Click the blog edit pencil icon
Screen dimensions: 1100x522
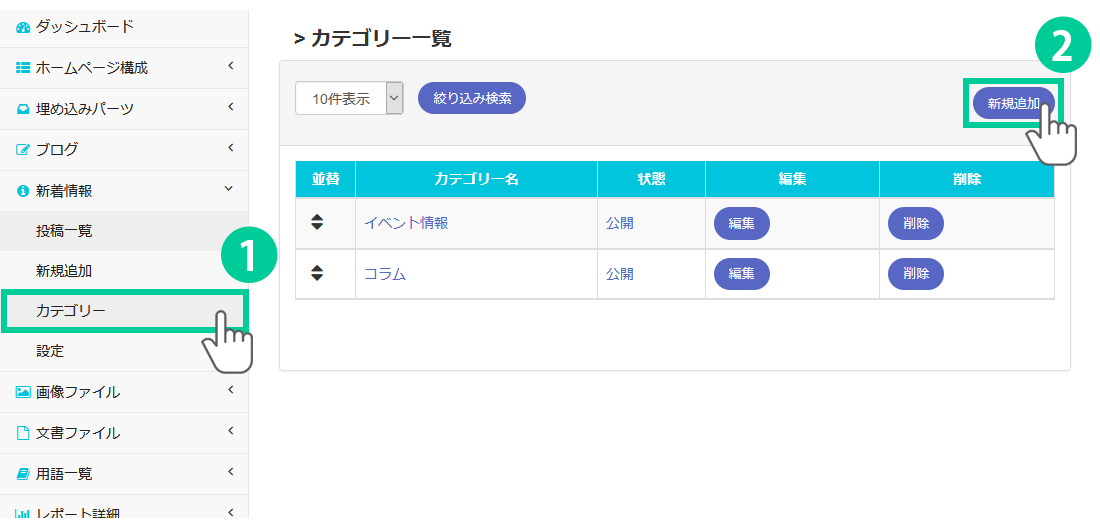tap(23, 150)
